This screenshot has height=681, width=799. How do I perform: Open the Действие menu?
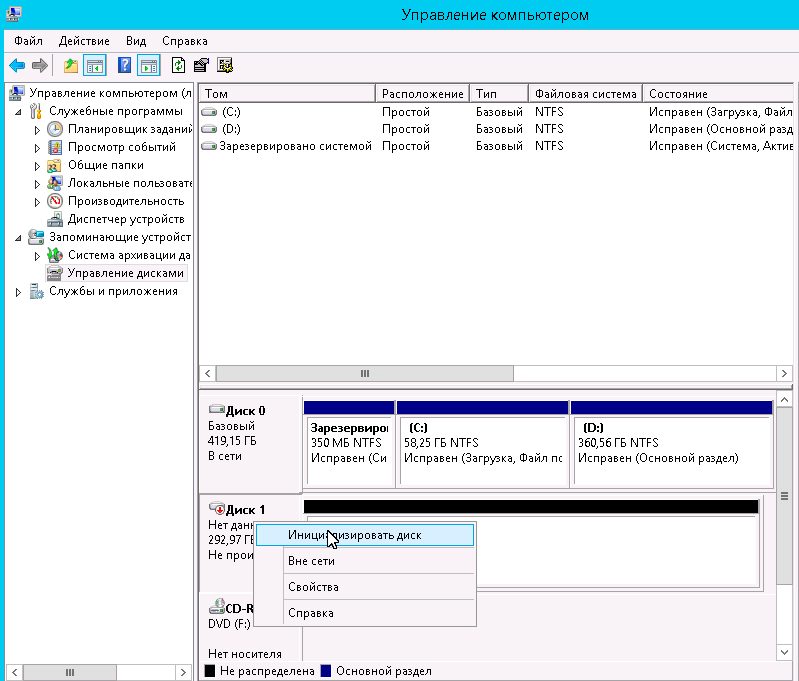tap(84, 41)
